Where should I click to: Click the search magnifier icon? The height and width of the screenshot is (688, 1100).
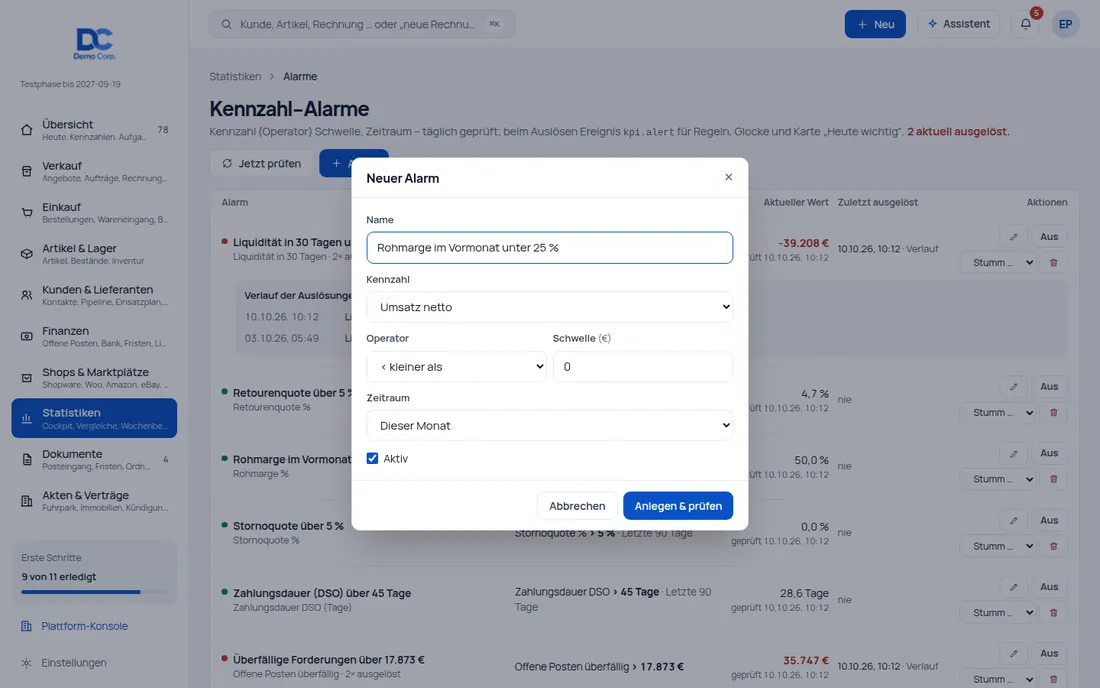coord(227,25)
